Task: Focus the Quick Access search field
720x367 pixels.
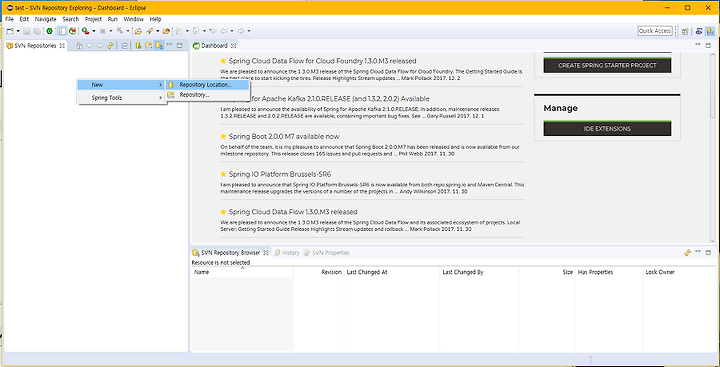Action: pos(655,31)
